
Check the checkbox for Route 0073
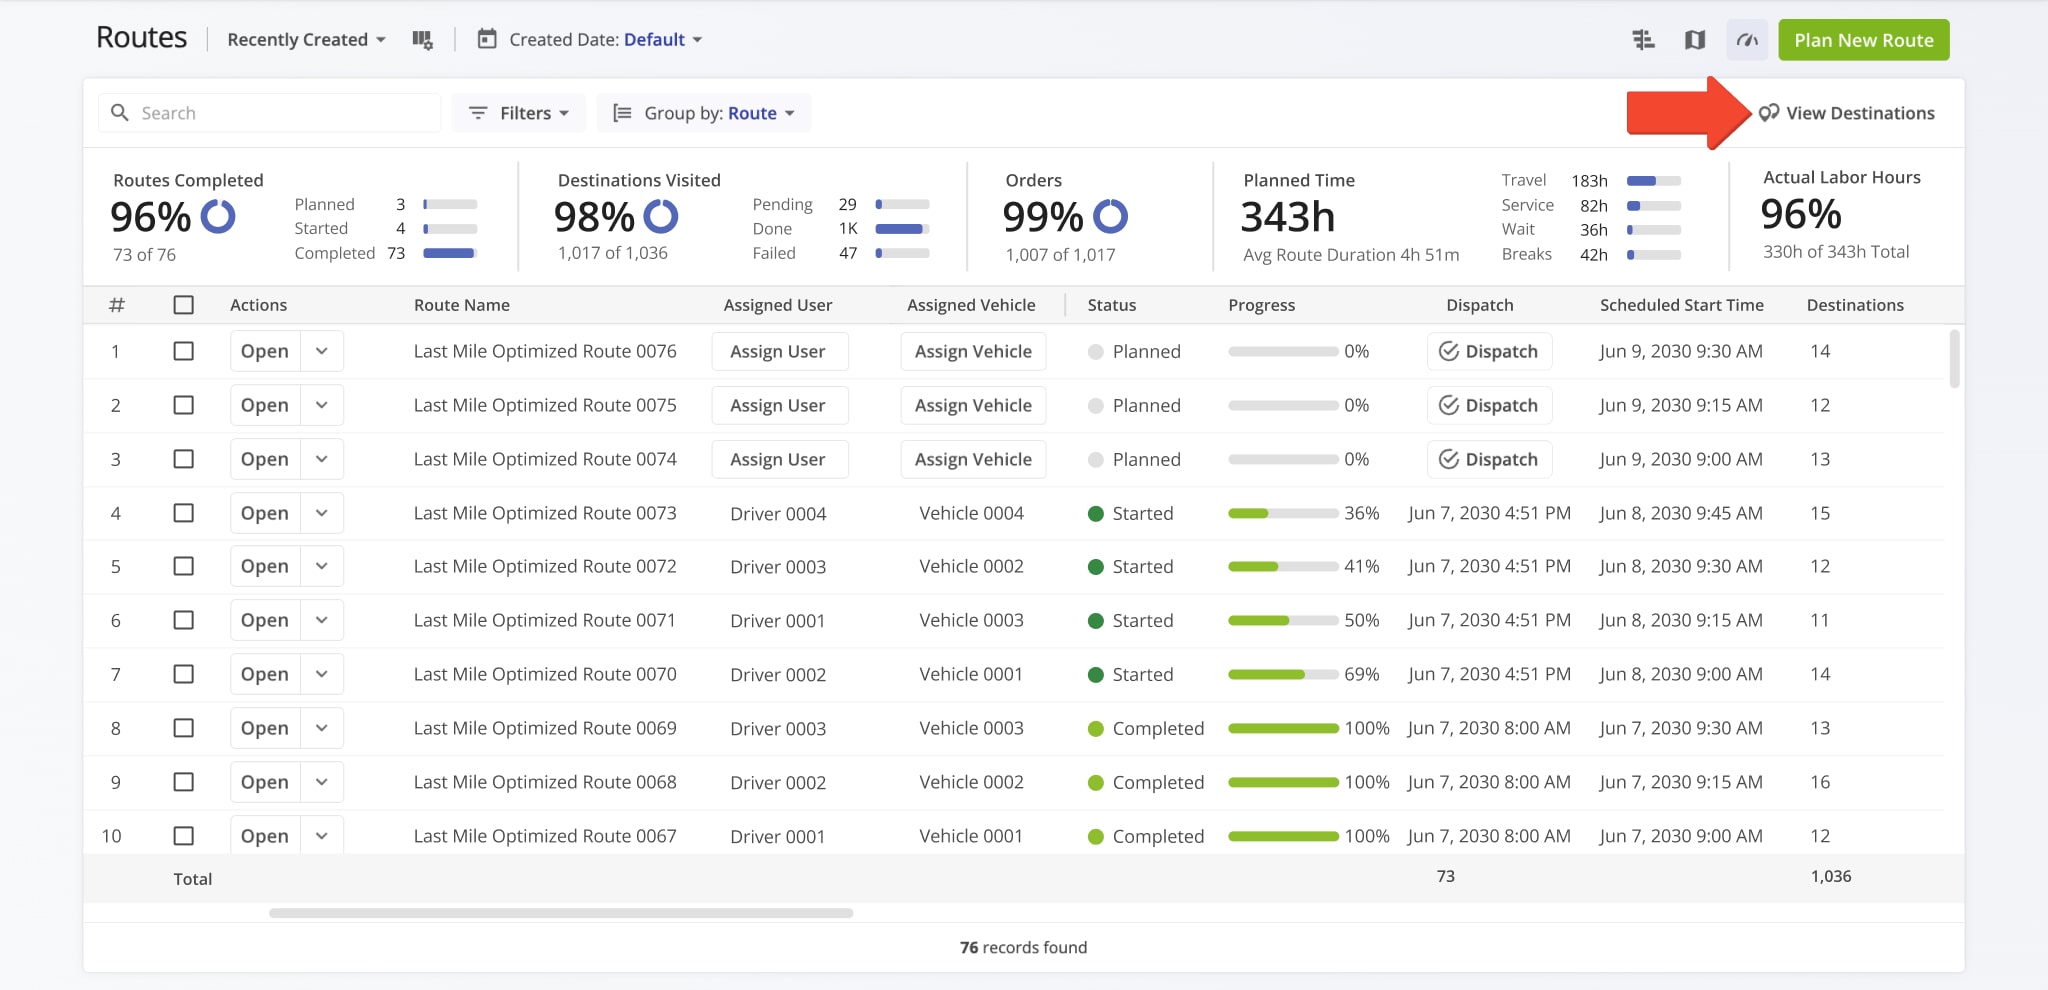(184, 513)
